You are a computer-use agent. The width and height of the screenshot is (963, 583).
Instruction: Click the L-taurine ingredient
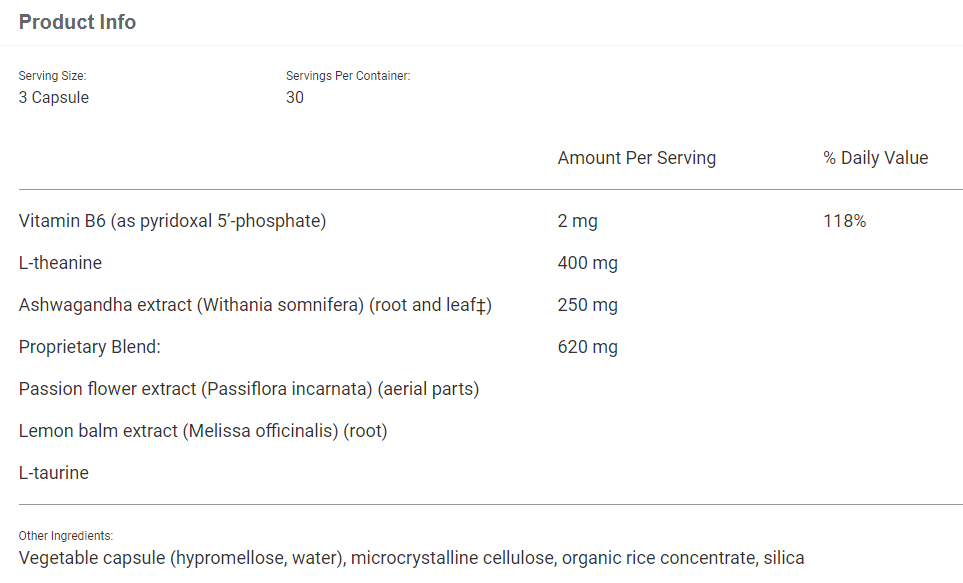(54, 473)
